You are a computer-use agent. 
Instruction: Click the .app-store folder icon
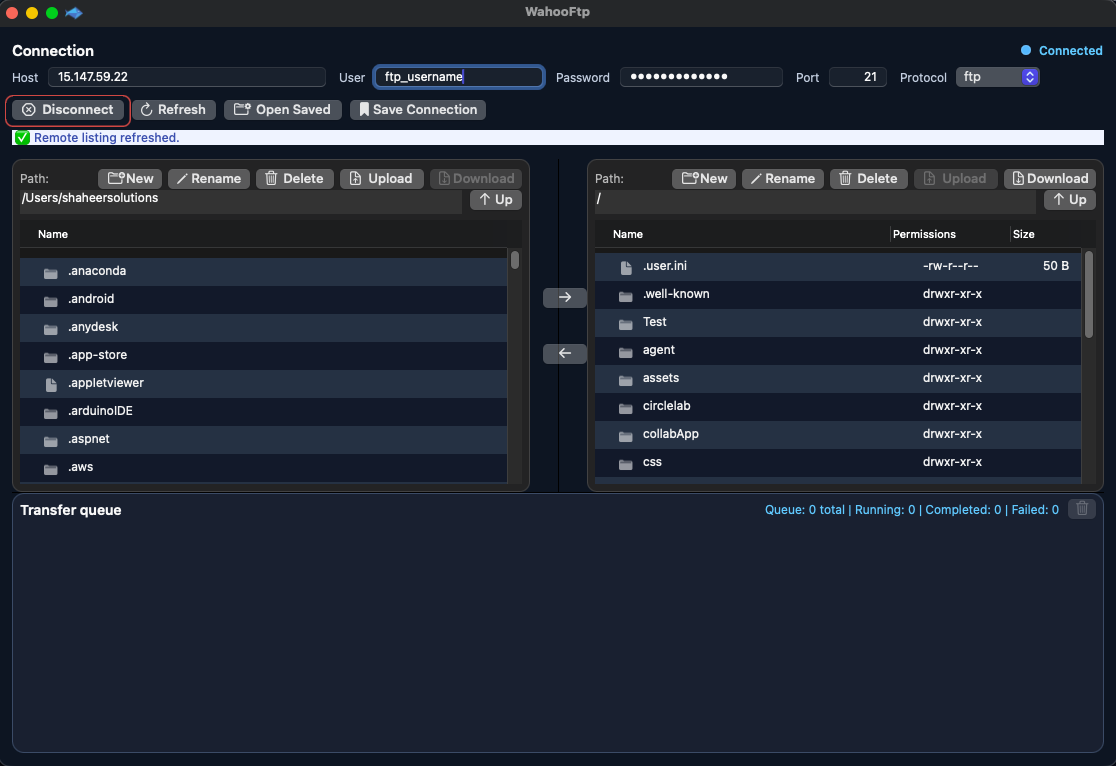[51, 357]
